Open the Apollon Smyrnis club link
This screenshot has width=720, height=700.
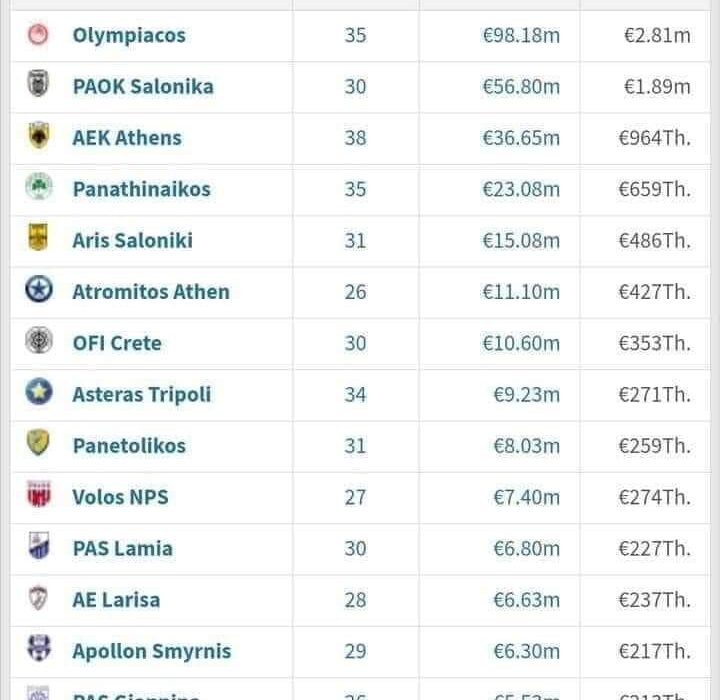(151, 651)
